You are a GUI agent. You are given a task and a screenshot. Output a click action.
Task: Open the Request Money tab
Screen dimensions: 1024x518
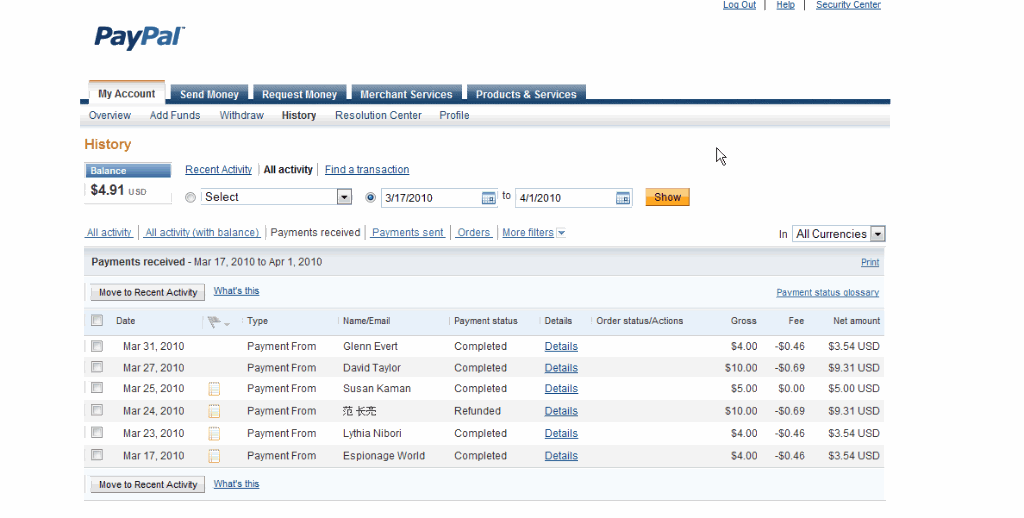point(299,94)
